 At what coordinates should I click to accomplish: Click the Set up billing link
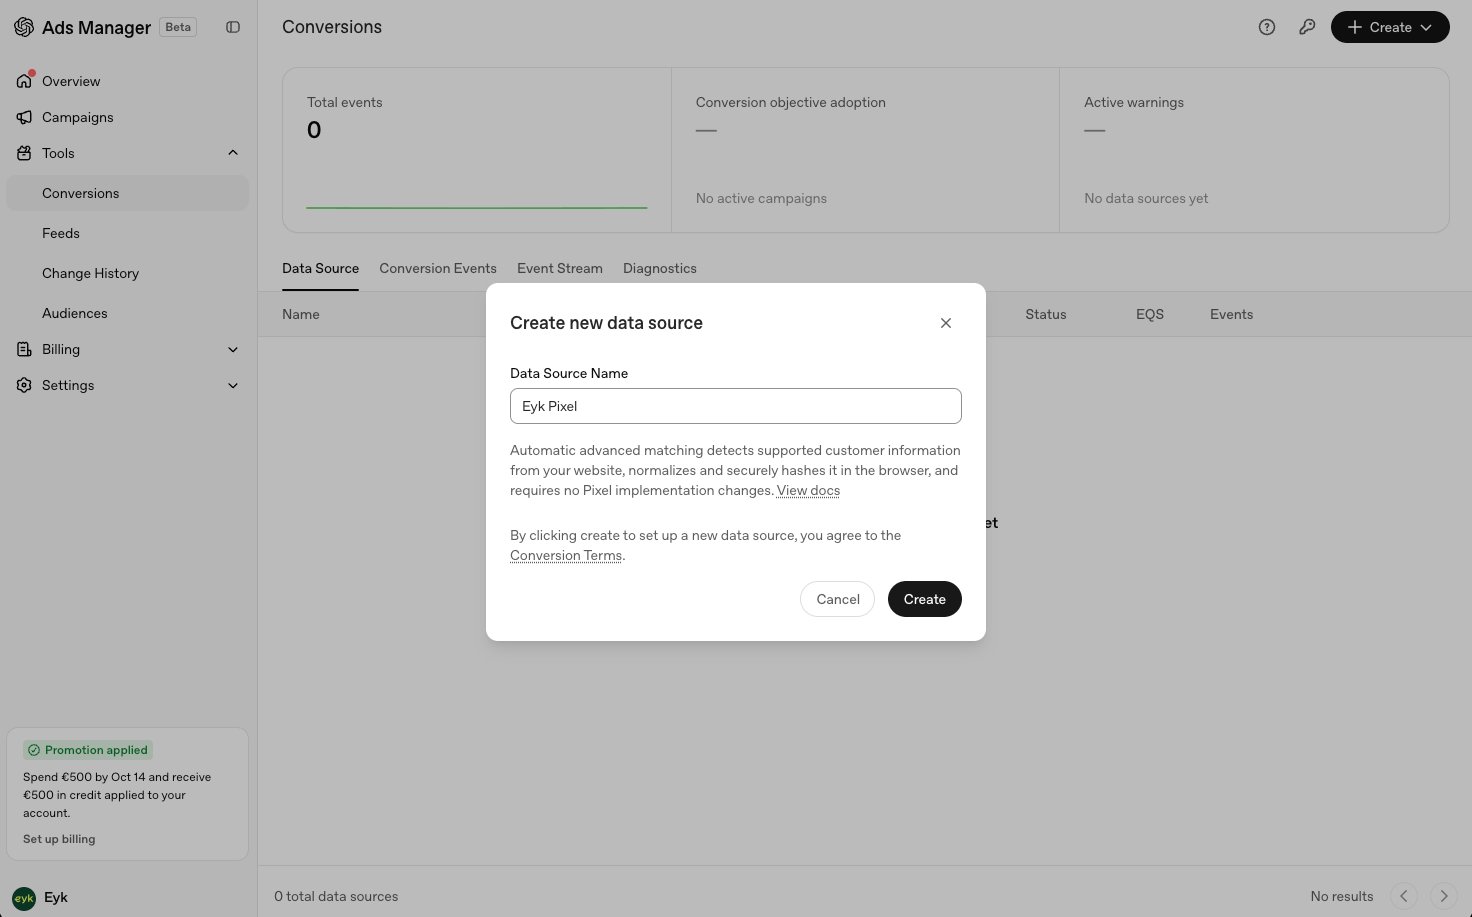click(x=59, y=839)
